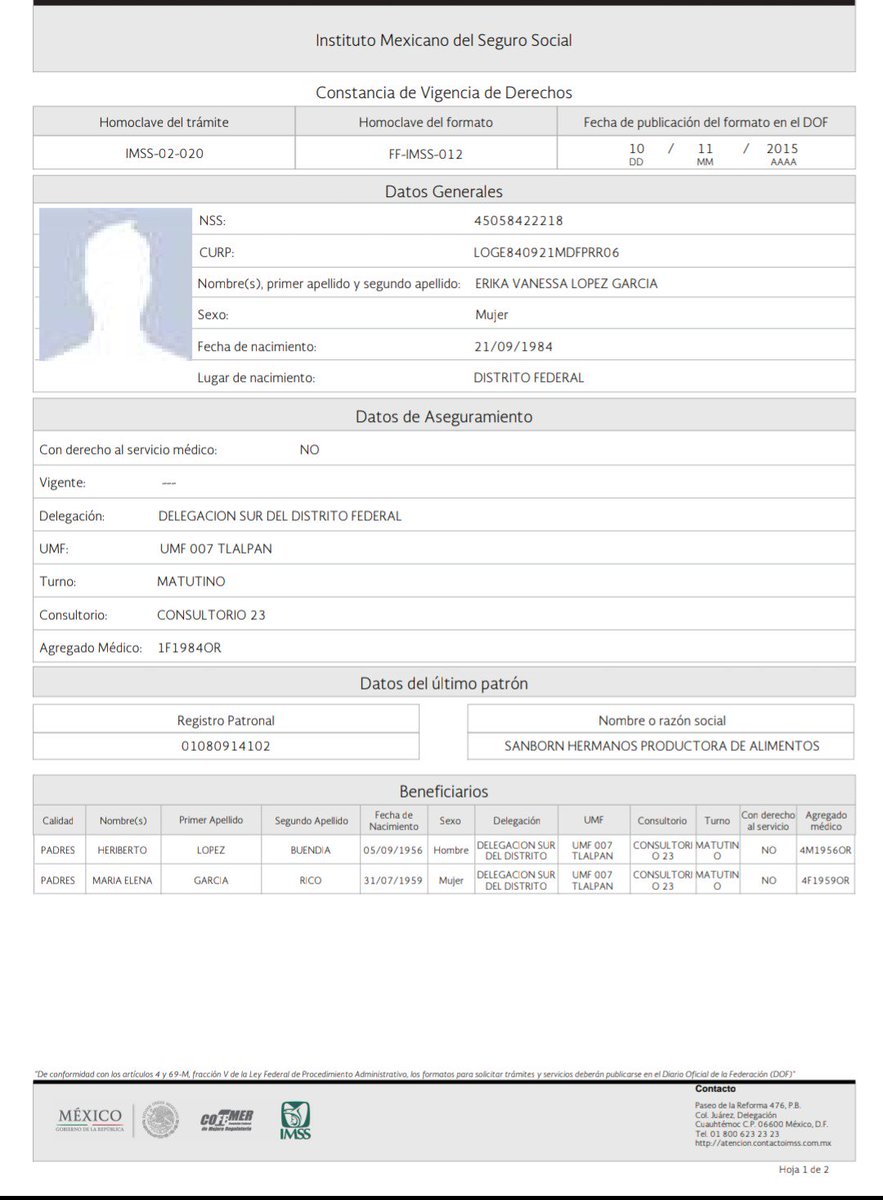Click birth date 21/09/1984

513,346
